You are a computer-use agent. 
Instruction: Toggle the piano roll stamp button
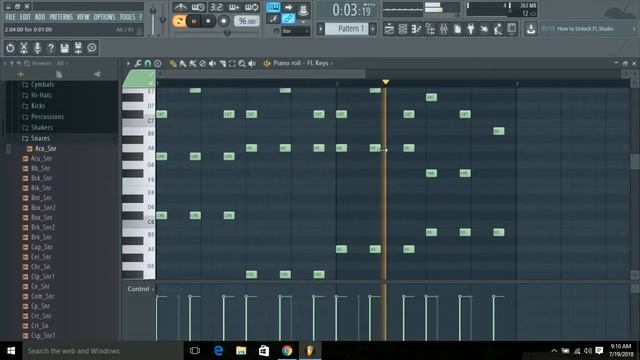[x=158, y=63]
